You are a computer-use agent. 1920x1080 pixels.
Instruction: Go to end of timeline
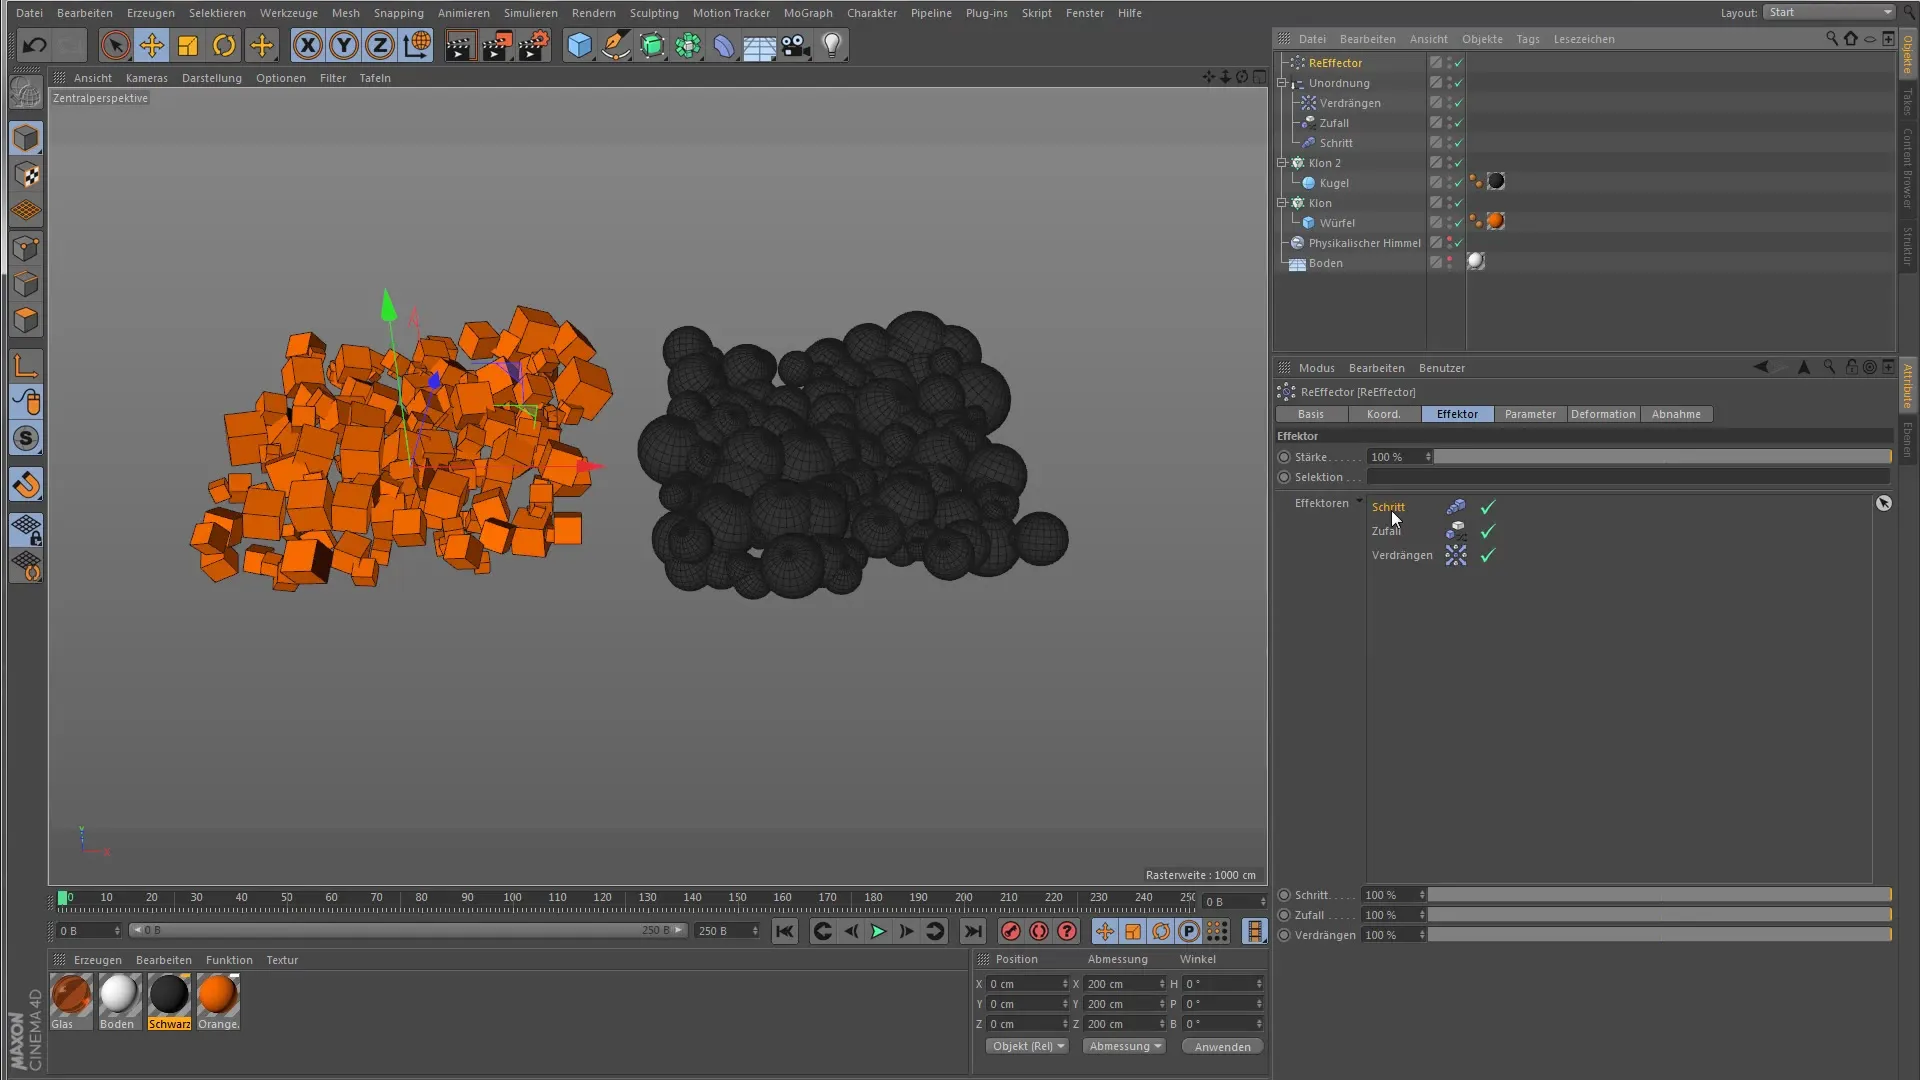[972, 931]
